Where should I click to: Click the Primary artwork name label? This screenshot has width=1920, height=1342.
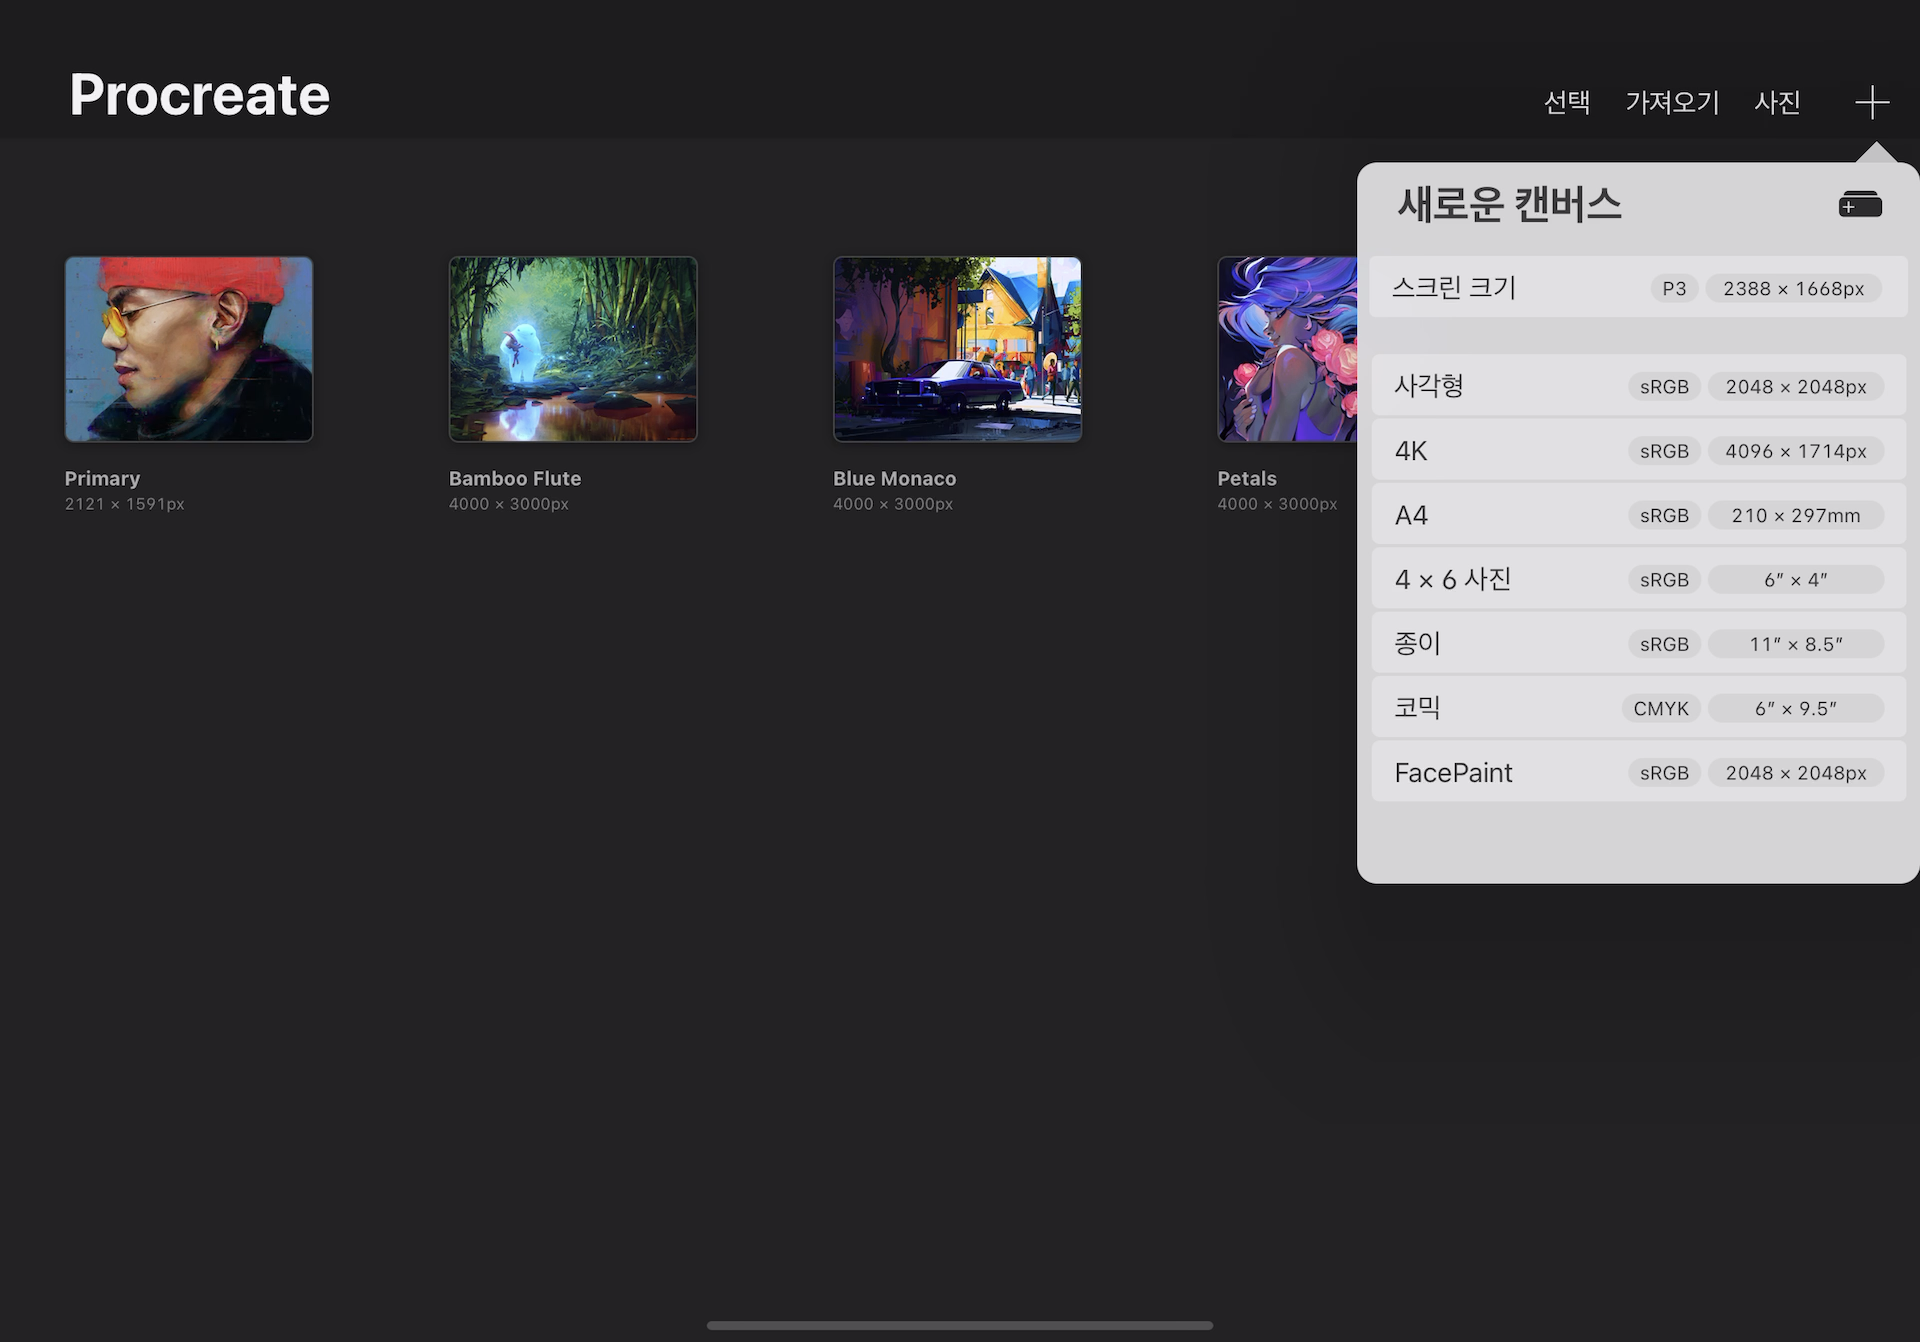point(102,479)
